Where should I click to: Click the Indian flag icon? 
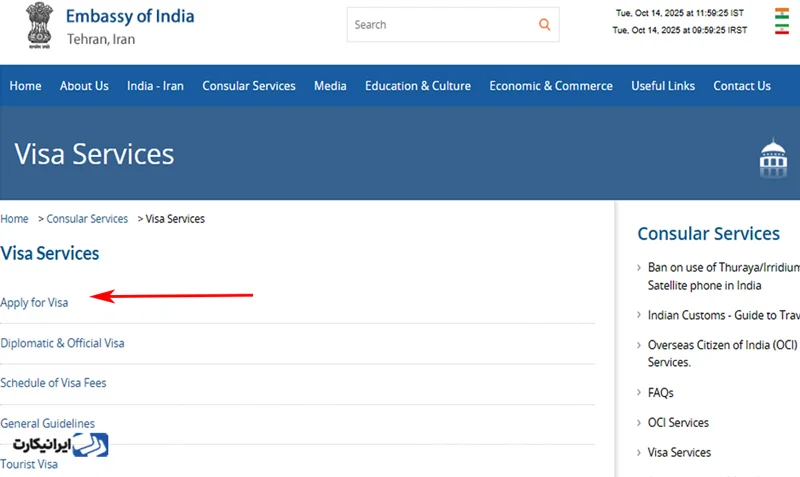point(781,14)
